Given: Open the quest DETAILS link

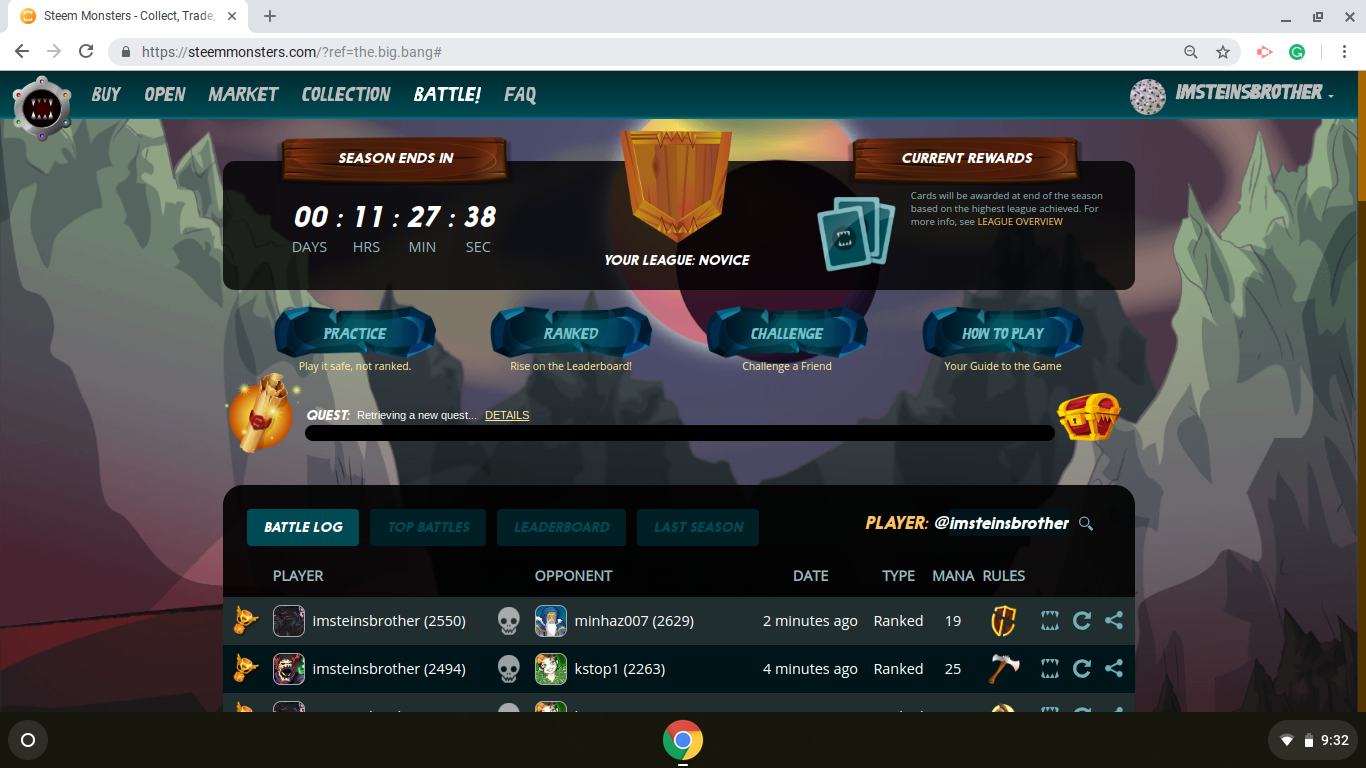Looking at the screenshot, I should (x=507, y=415).
